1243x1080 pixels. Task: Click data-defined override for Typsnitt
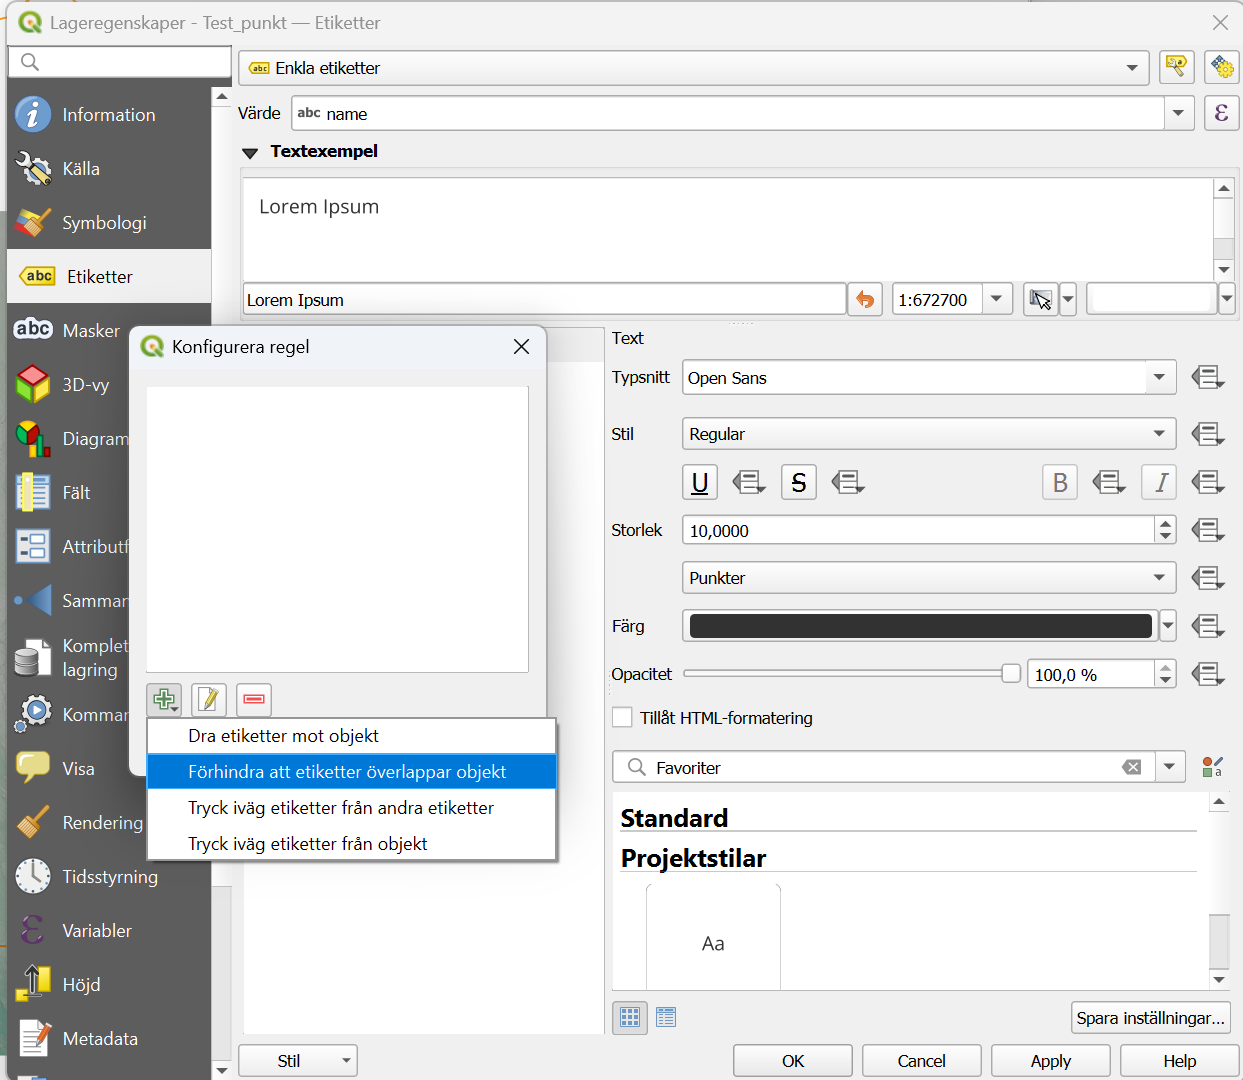coord(1208,378)
